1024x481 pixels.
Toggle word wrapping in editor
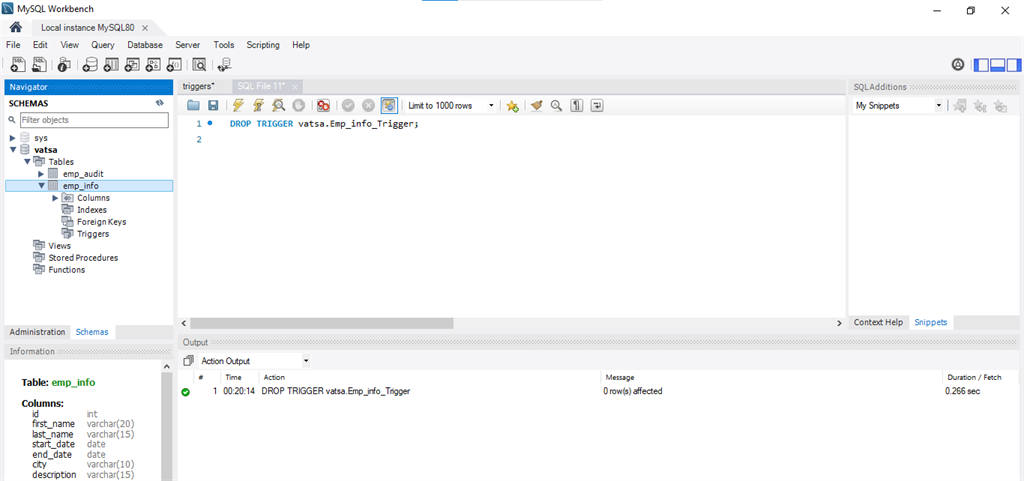(597, 105)
